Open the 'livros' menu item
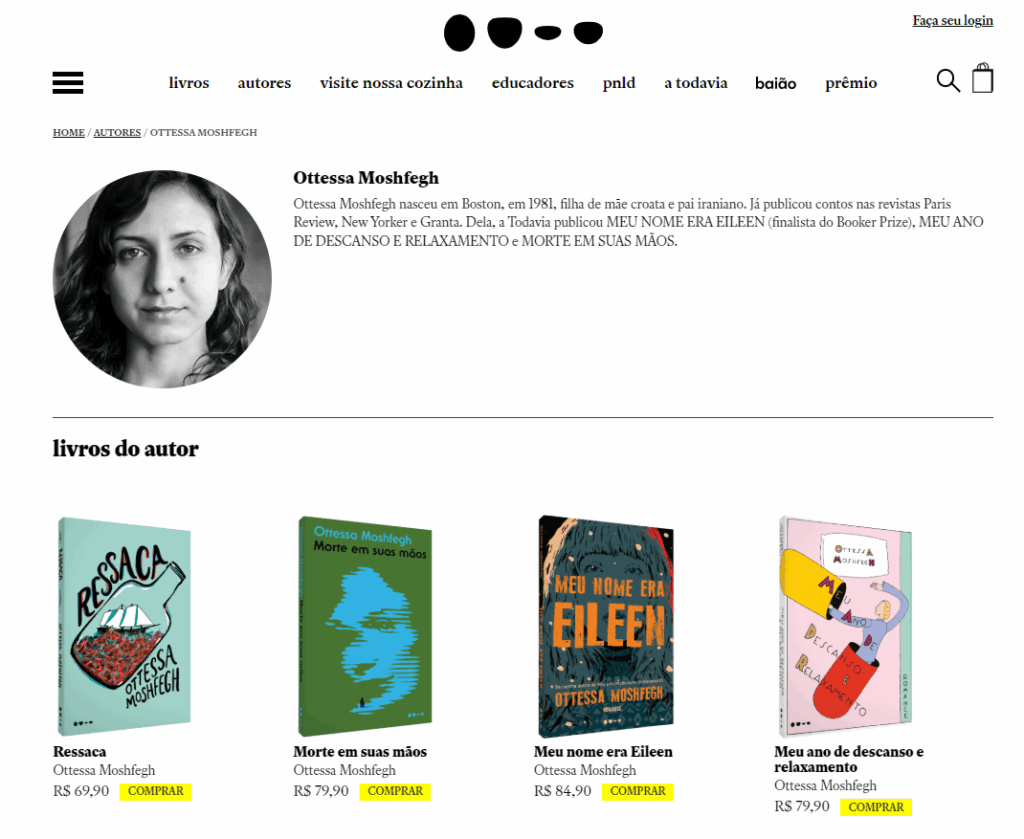 point(189,83)
